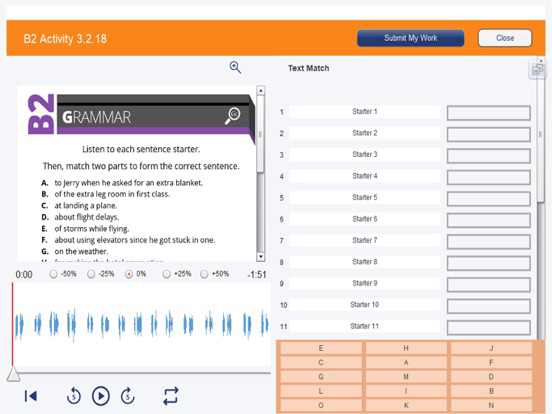This screenshot has height=414, width=552.
Task: Click the answer box for Starter 1
Action: (x=489, y=113)
